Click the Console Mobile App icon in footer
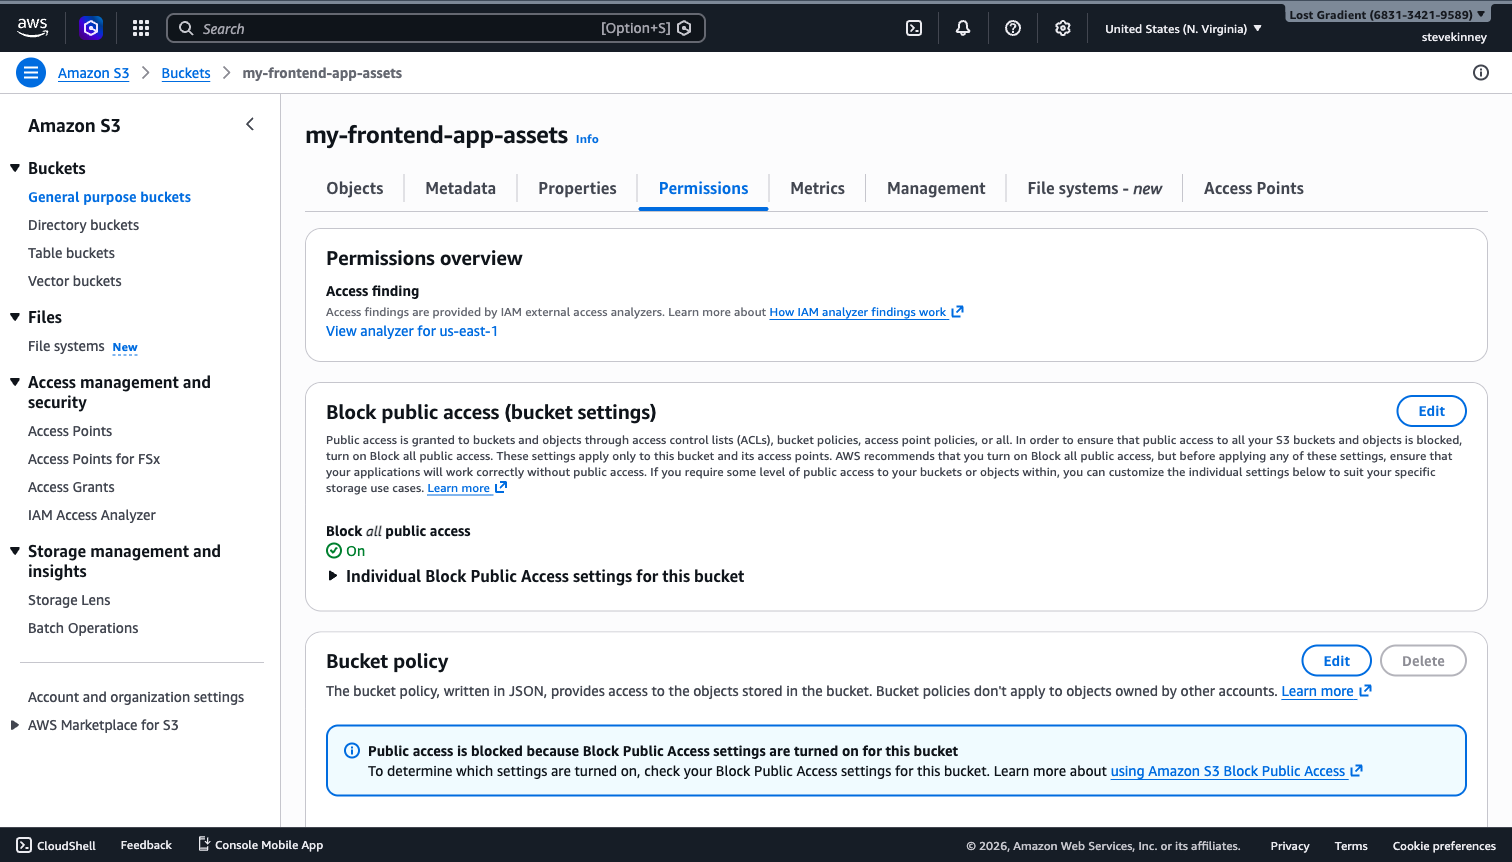The width and height of the screenshot is (1512, 862). 204,844
